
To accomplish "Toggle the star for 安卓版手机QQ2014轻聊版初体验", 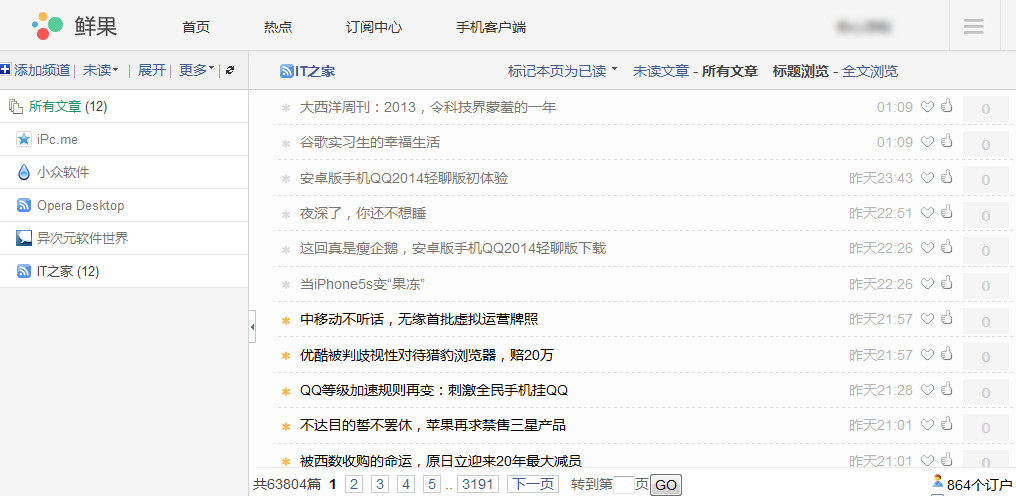I will click(286, 178).
